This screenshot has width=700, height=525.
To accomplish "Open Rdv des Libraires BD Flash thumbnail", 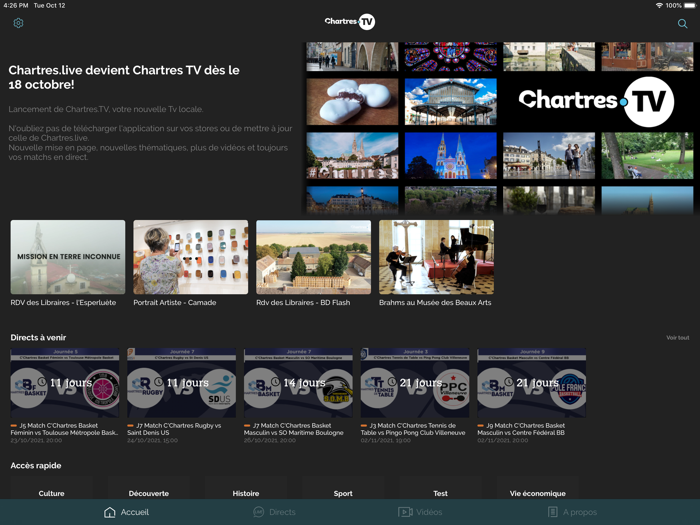I will (x=313, y=257).
